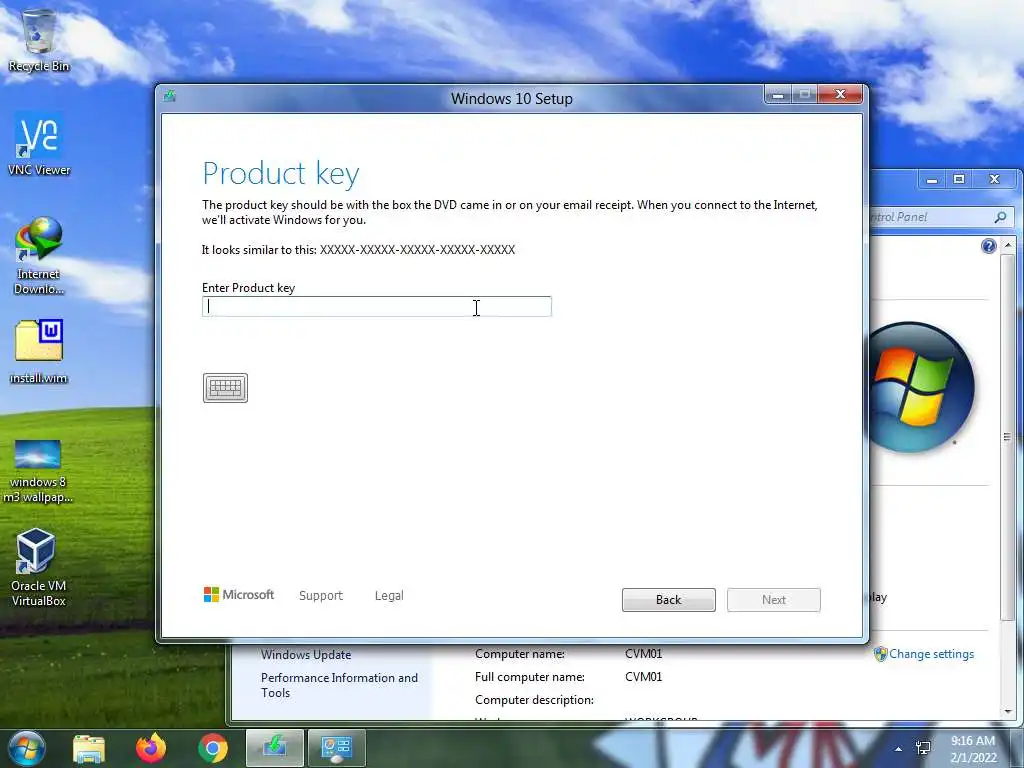Open File Explorer from the taskbar

coord(89,748)
